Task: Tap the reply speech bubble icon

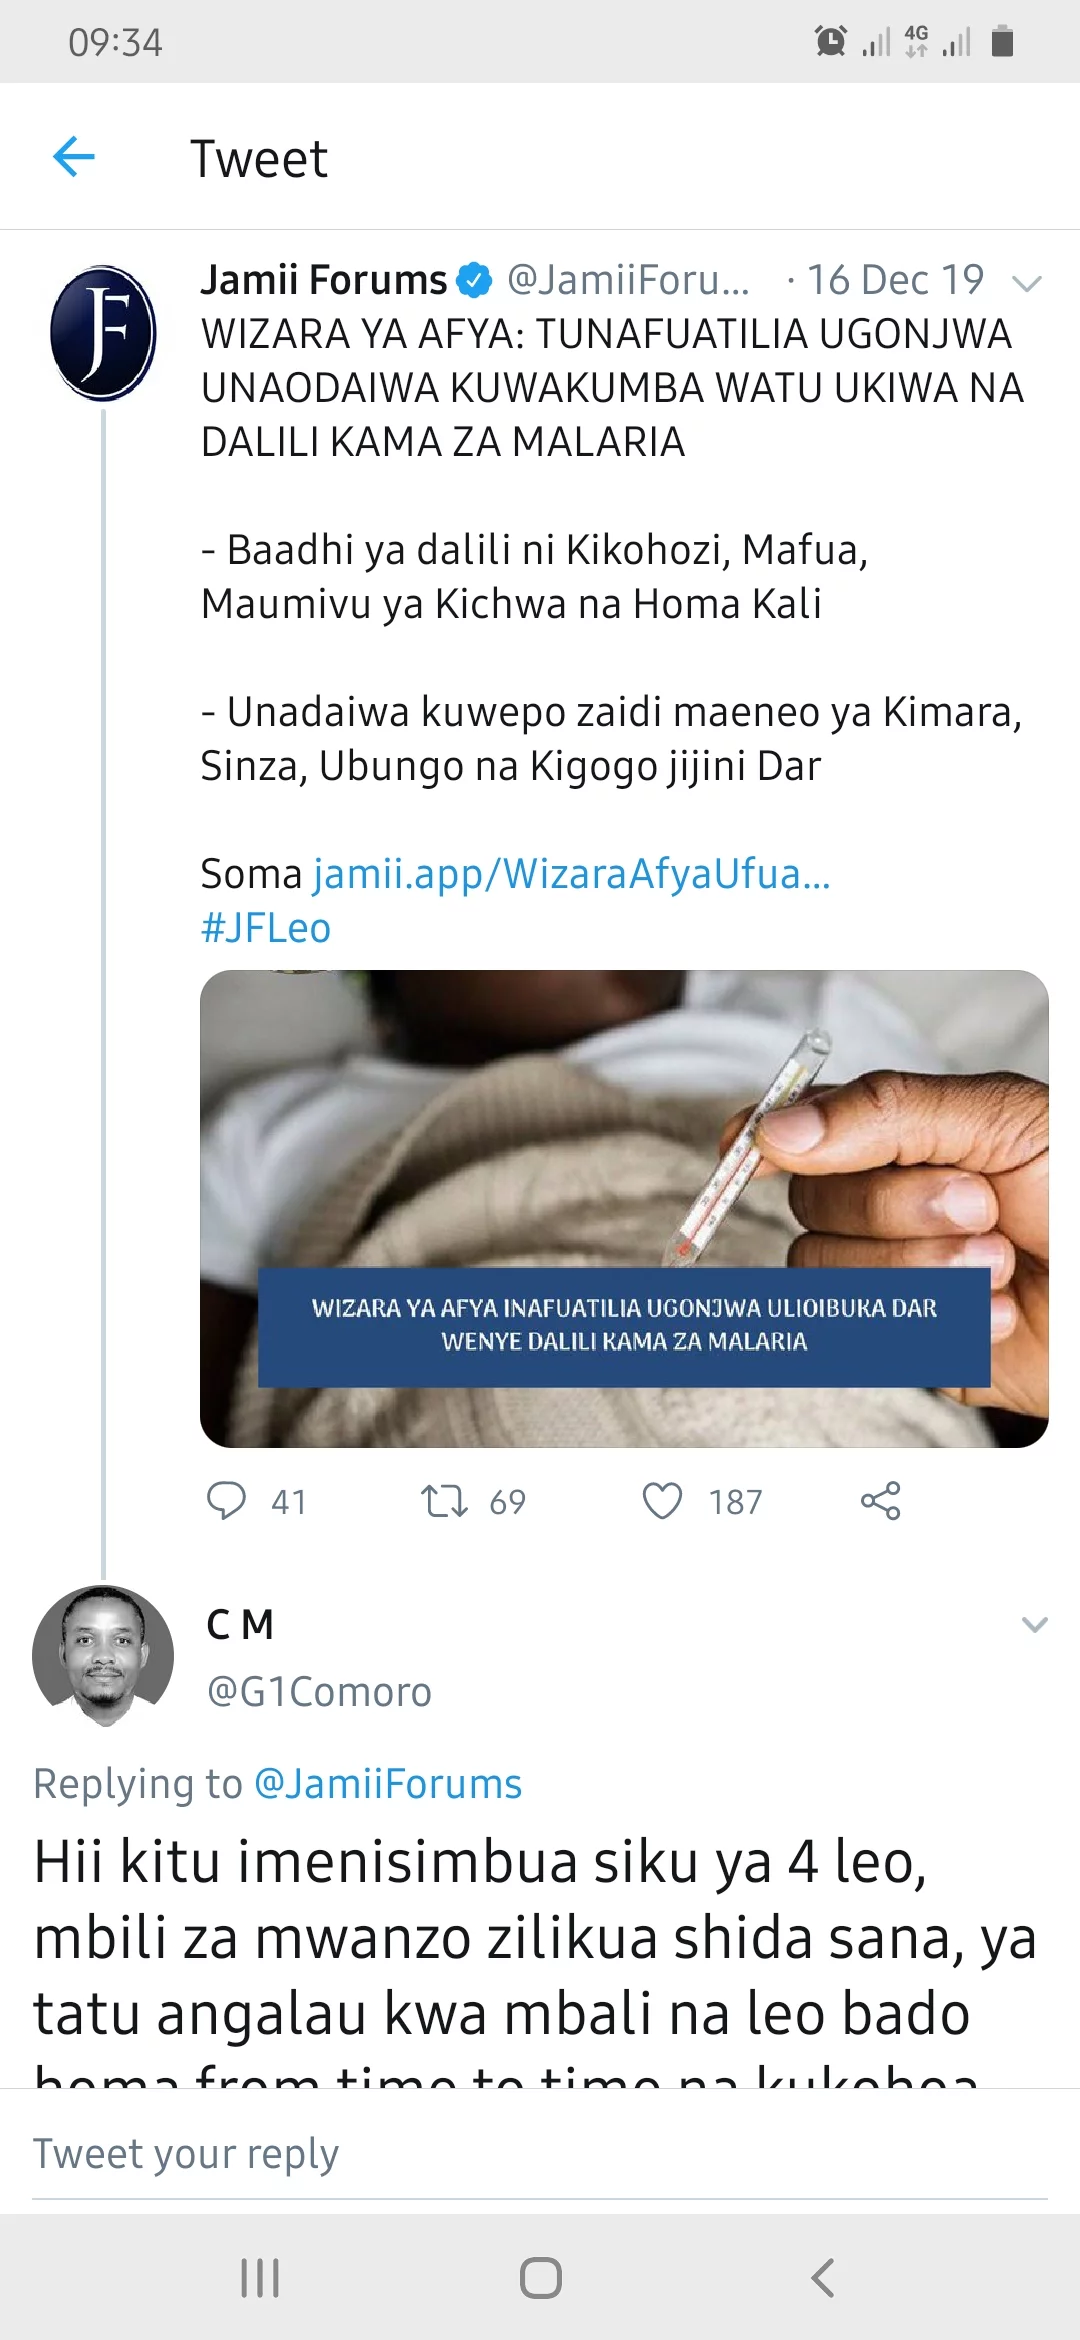Action: (x=226, y=1501)
